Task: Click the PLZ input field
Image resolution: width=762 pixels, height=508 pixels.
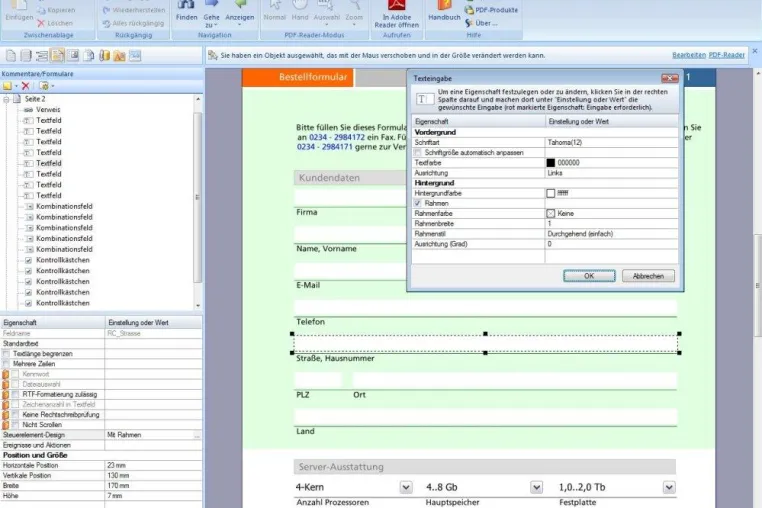Action: click(318, 381)
